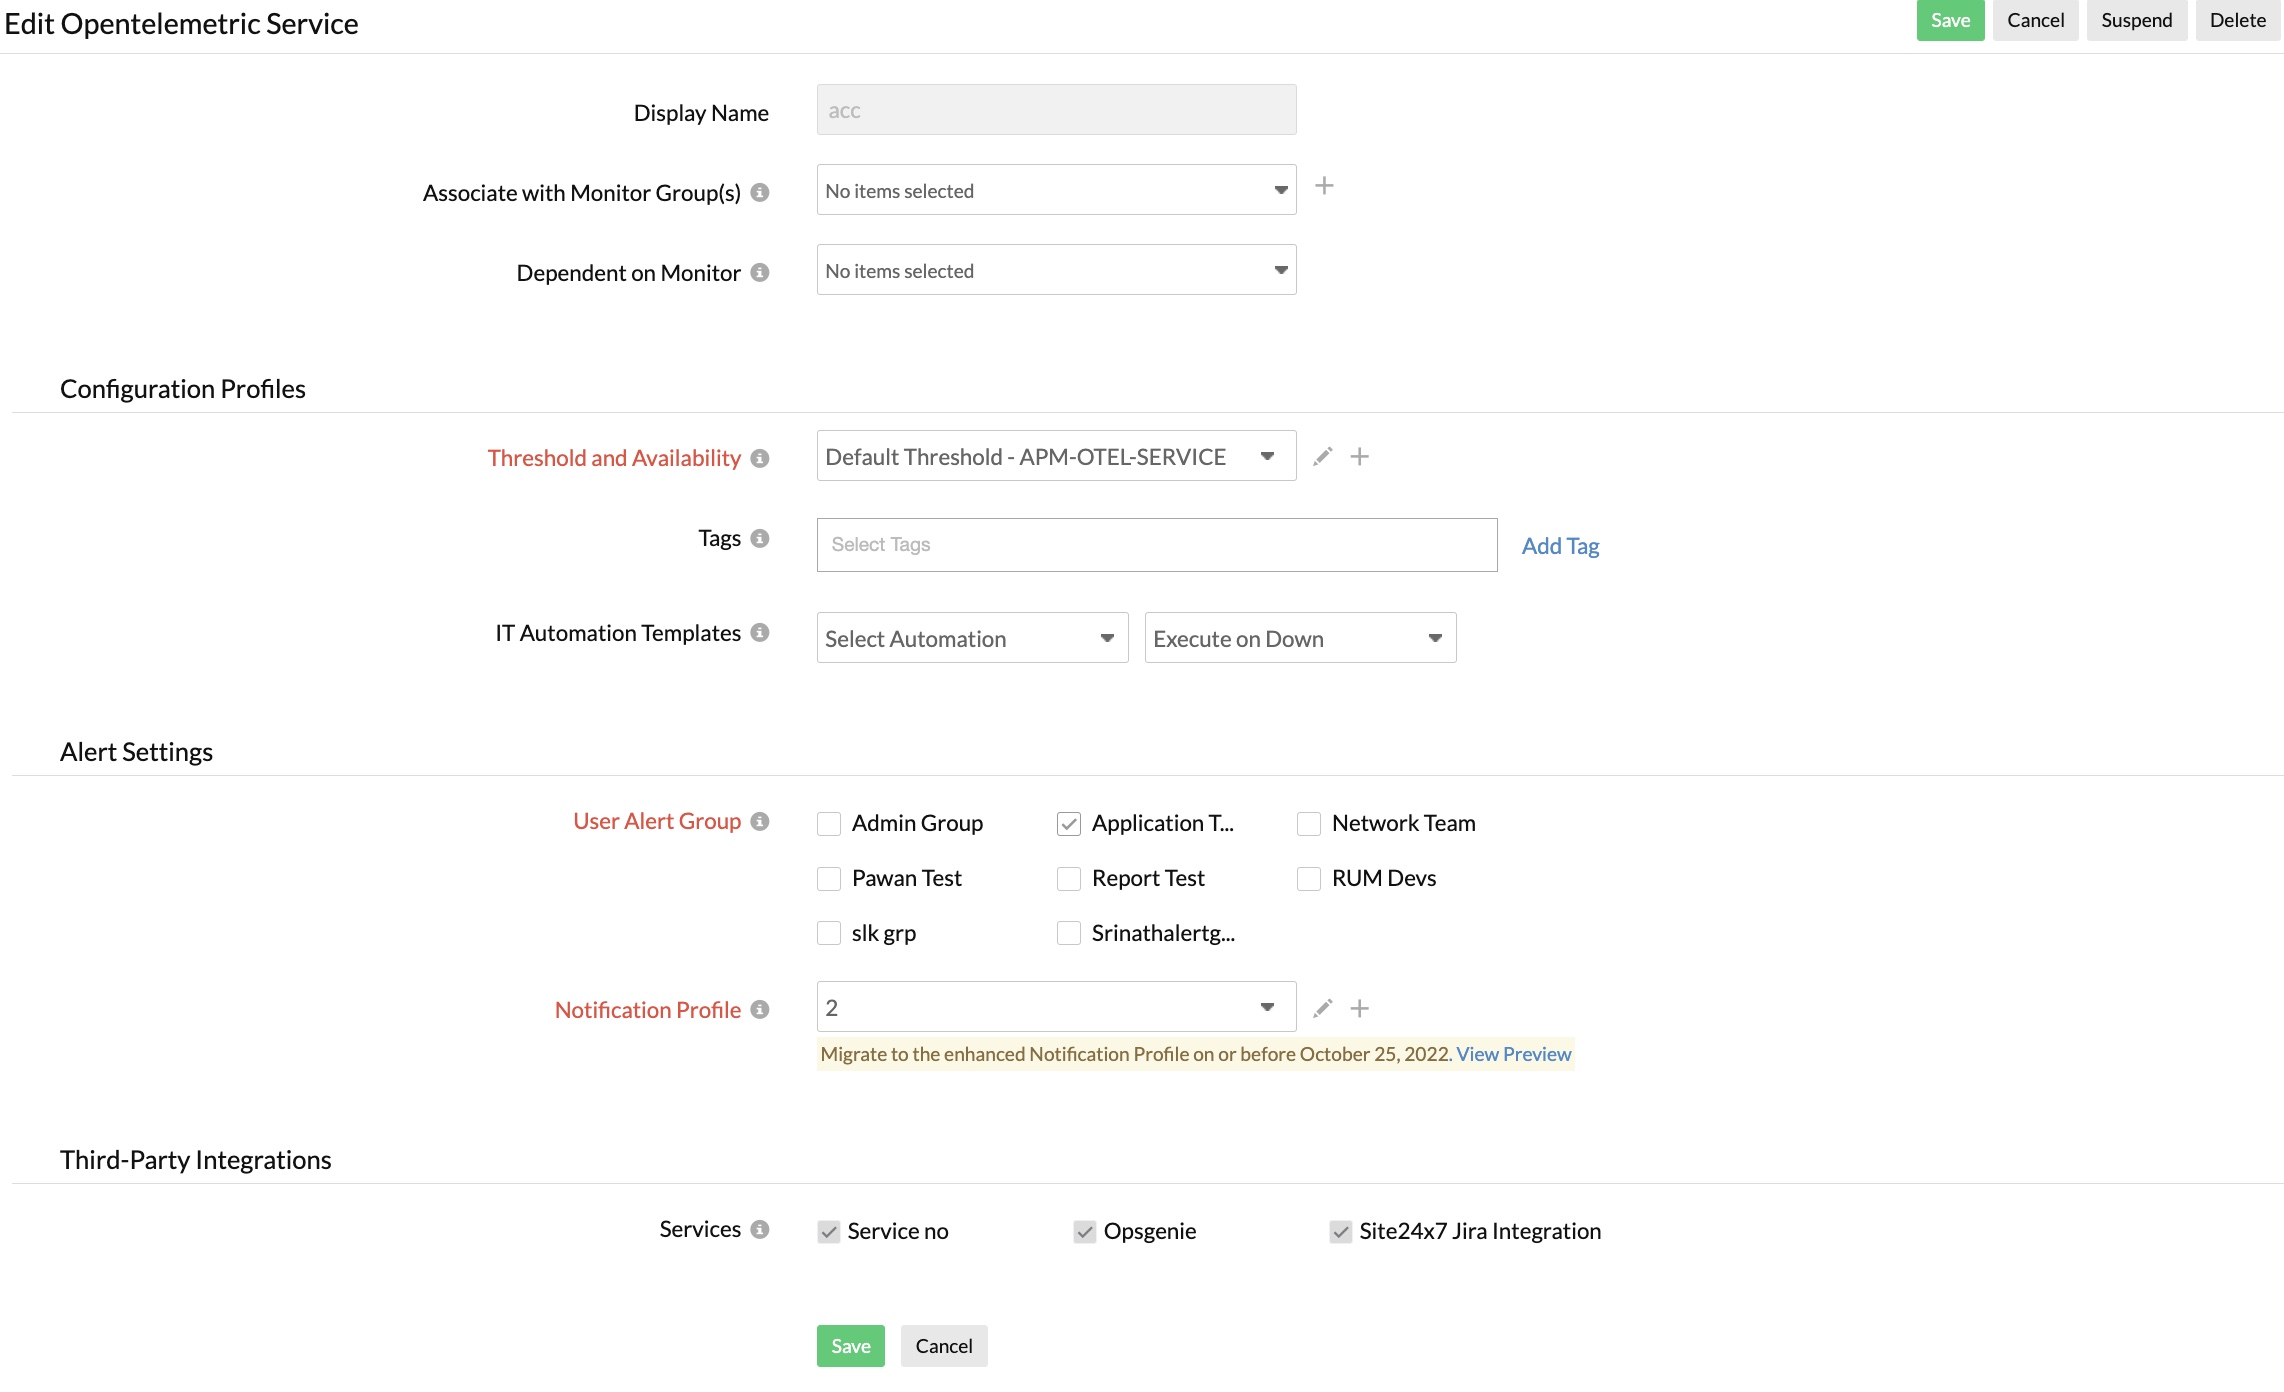
Task: Click the info icon next to Dependent on Monitor
Action: [x=760, y=272]
